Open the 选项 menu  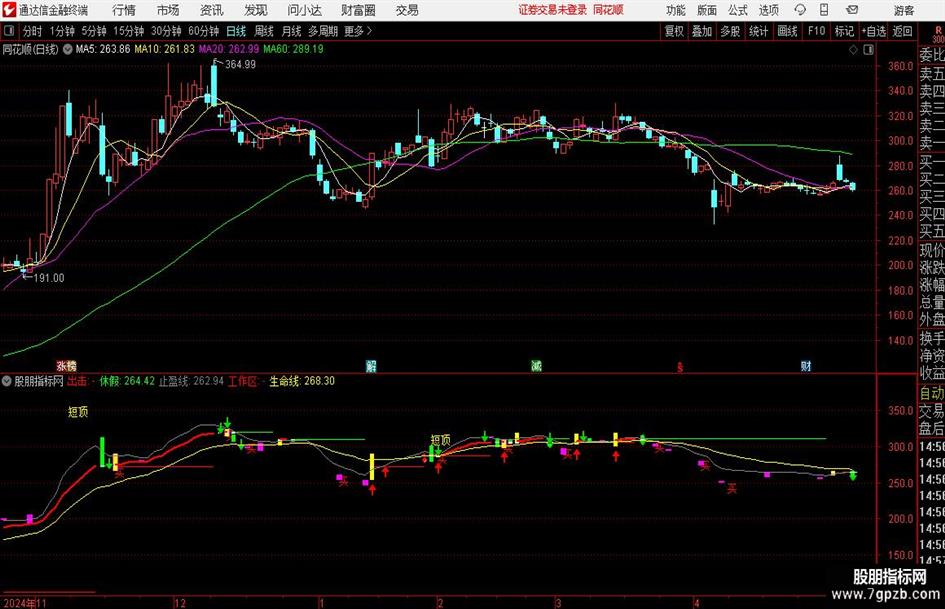pos(768,10)
